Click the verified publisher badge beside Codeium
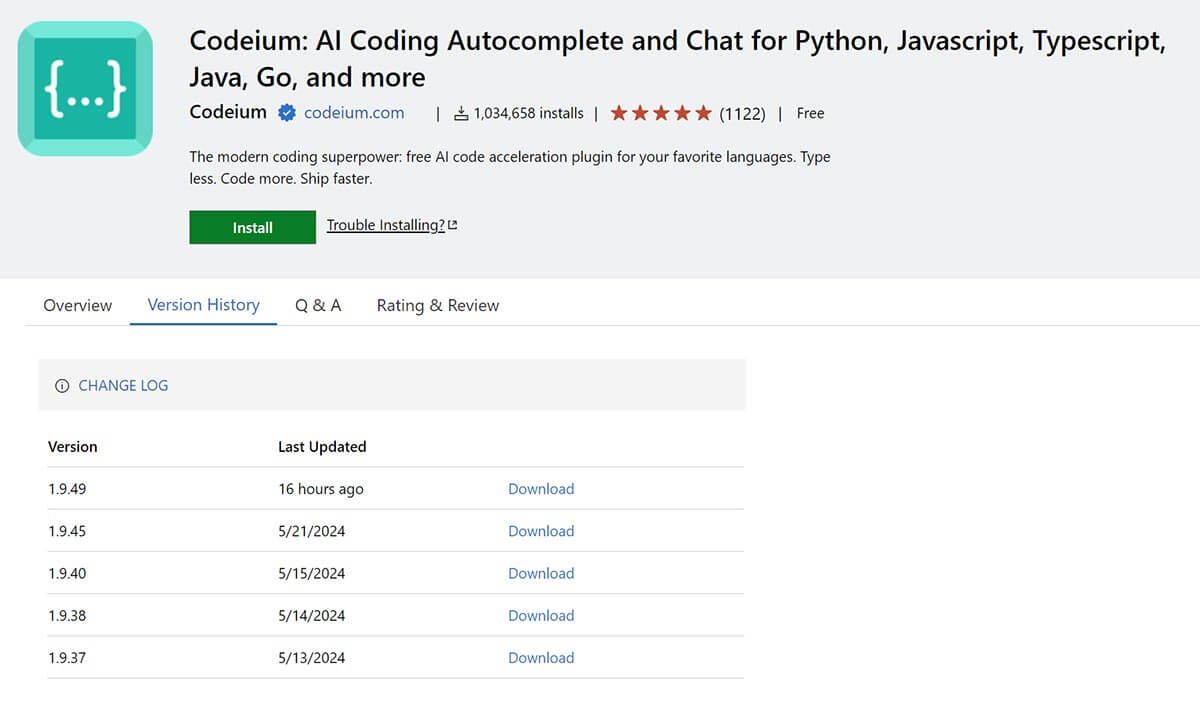This screenshot has height=720, width=1200. tap(287, 113)
